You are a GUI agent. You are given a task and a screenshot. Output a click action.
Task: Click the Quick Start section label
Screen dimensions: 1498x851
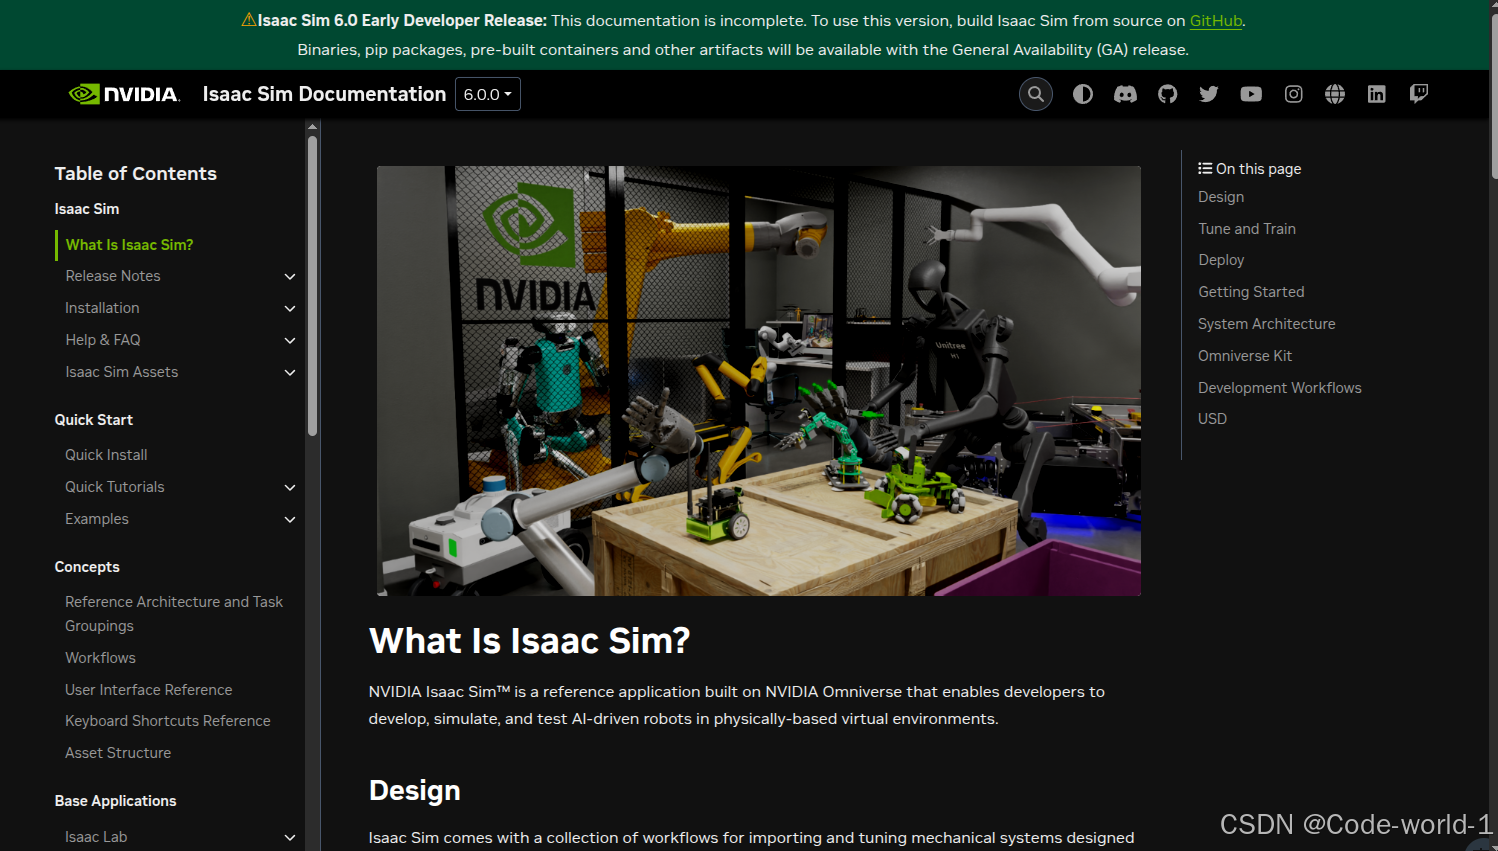point(94,420)
